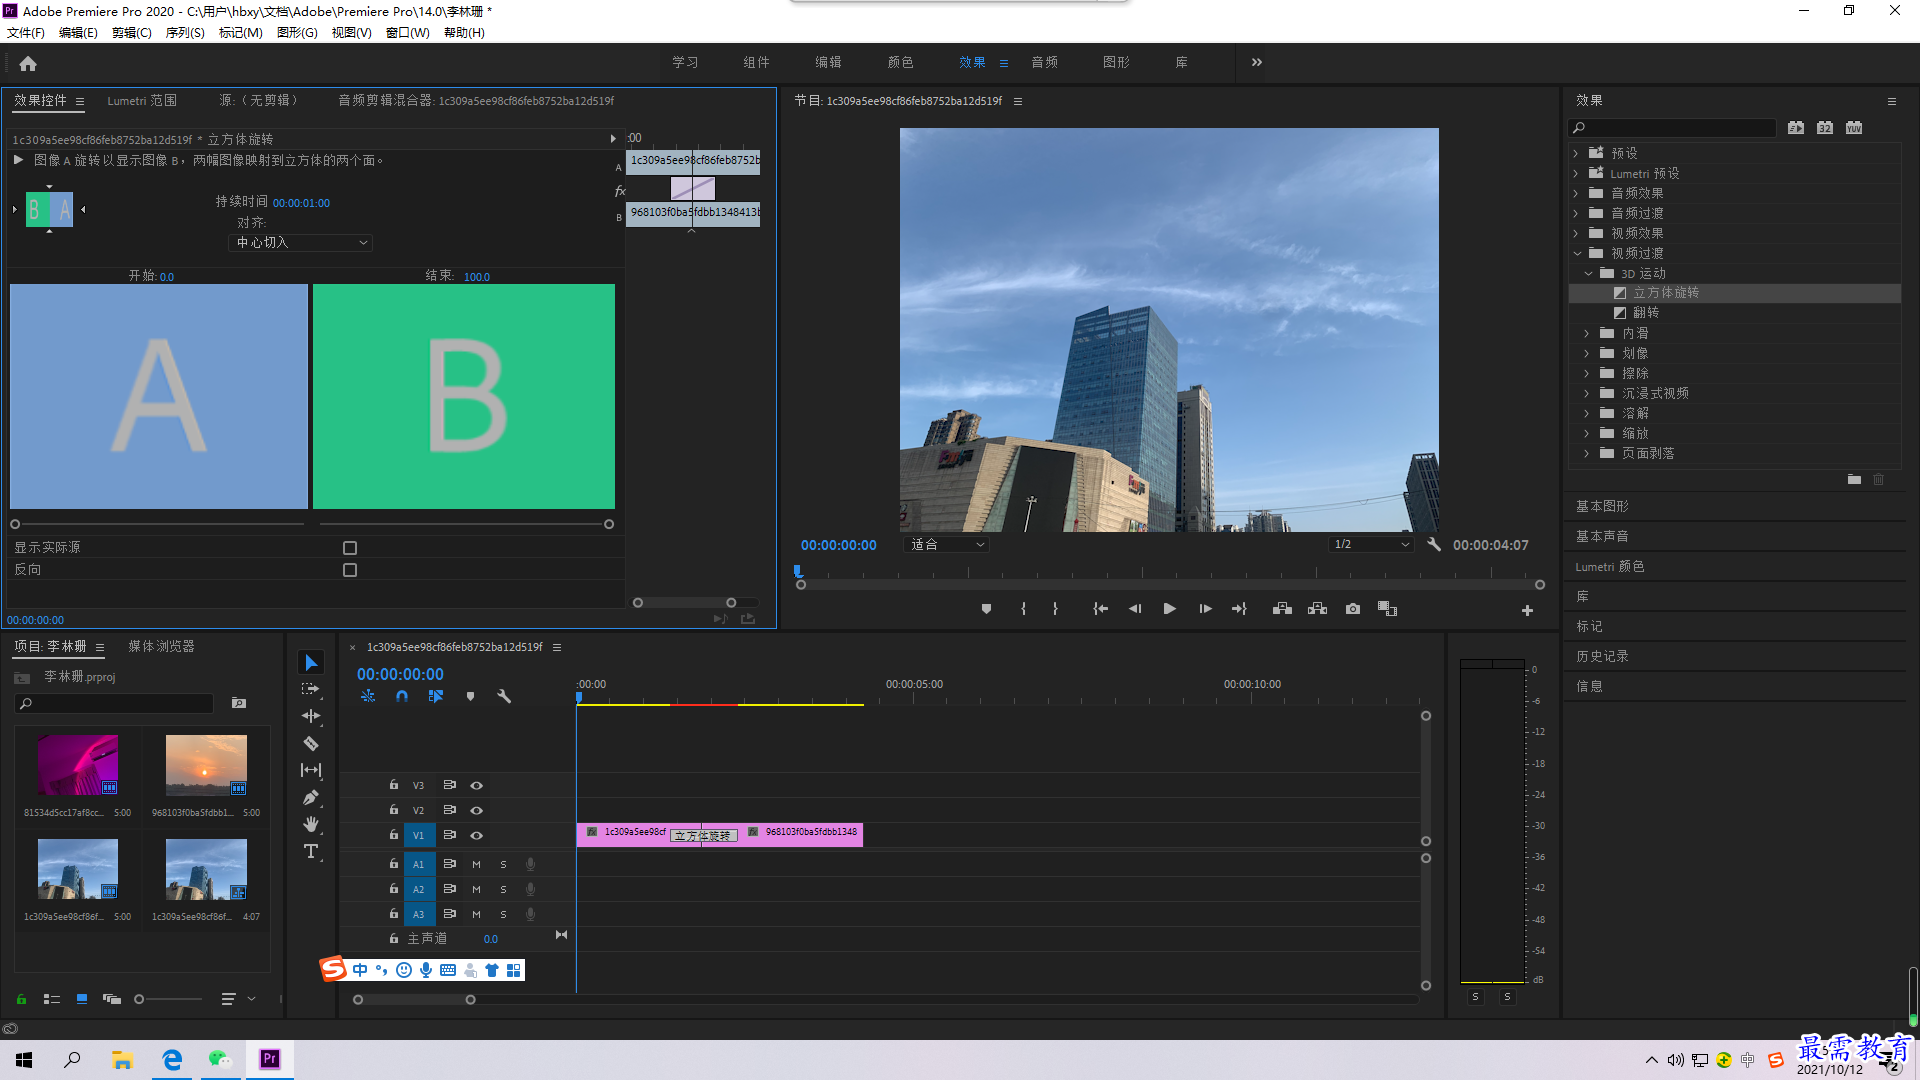Select the Hand tool

pos(311,824)
